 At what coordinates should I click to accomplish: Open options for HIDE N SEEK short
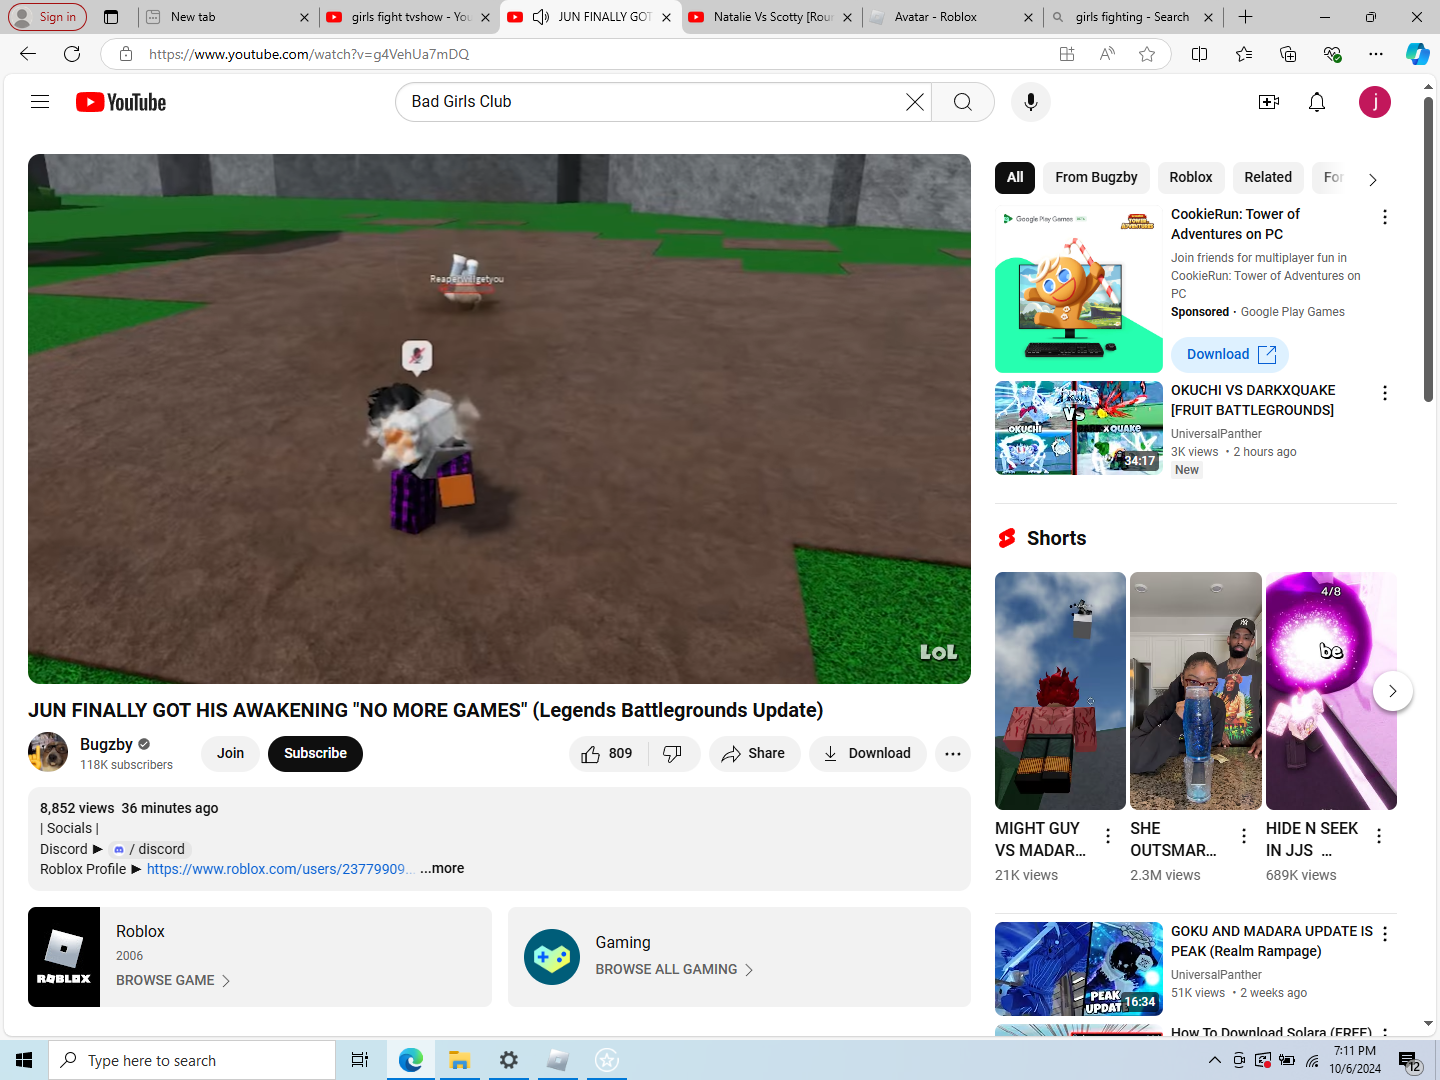(x=1379, y=836)
